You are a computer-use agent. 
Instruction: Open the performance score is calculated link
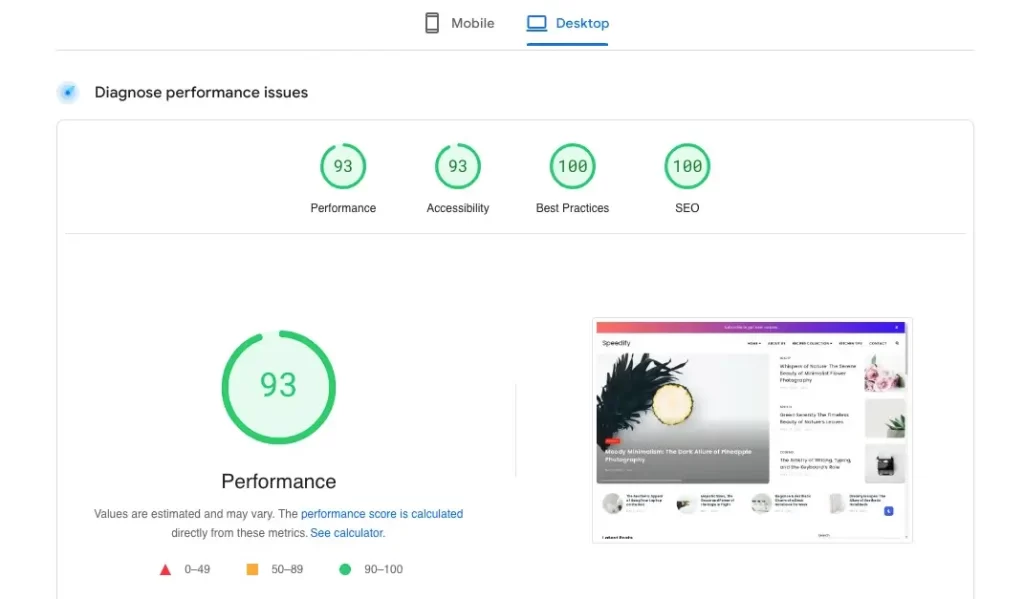pyautogui.click(x=382, y=514)
